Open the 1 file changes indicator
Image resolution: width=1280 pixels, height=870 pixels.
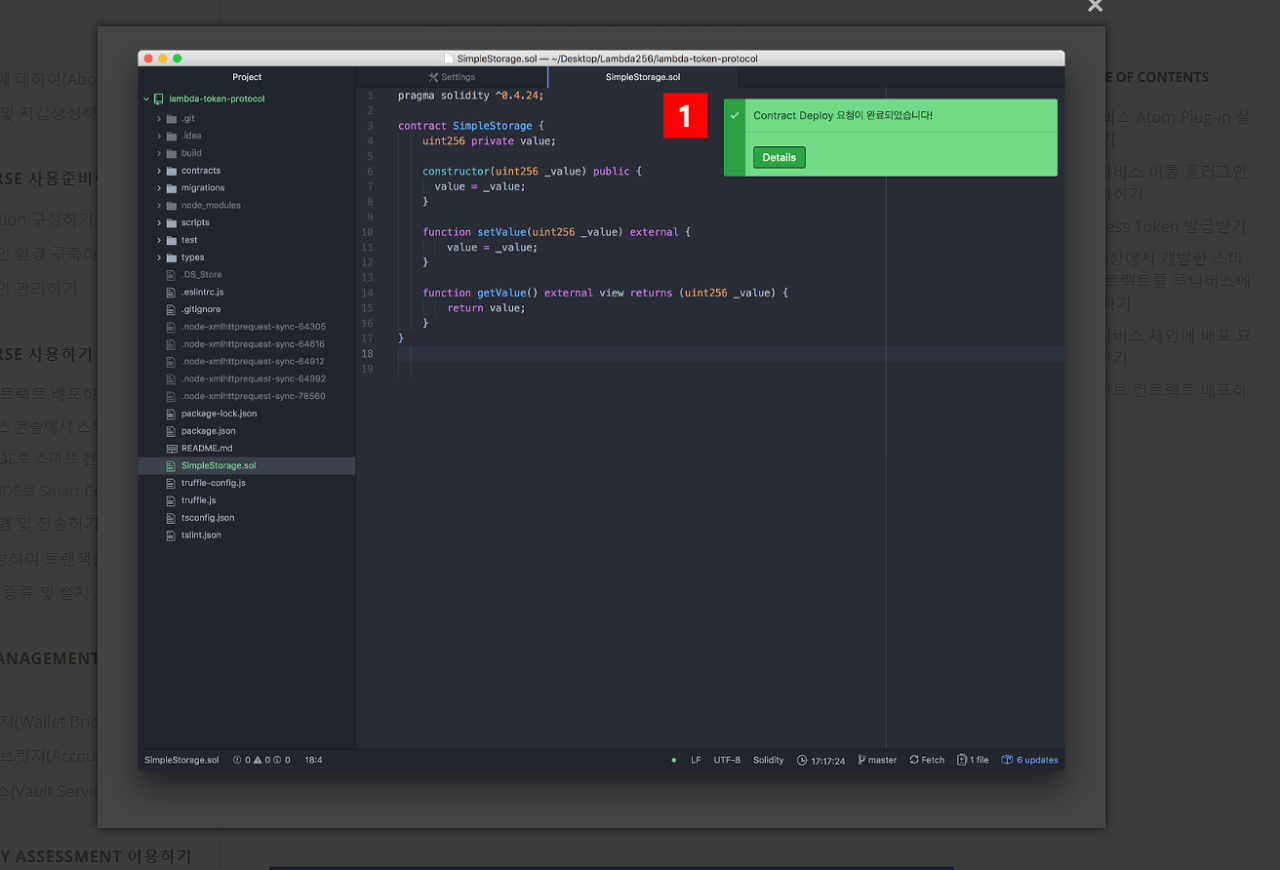click(961, 760)
